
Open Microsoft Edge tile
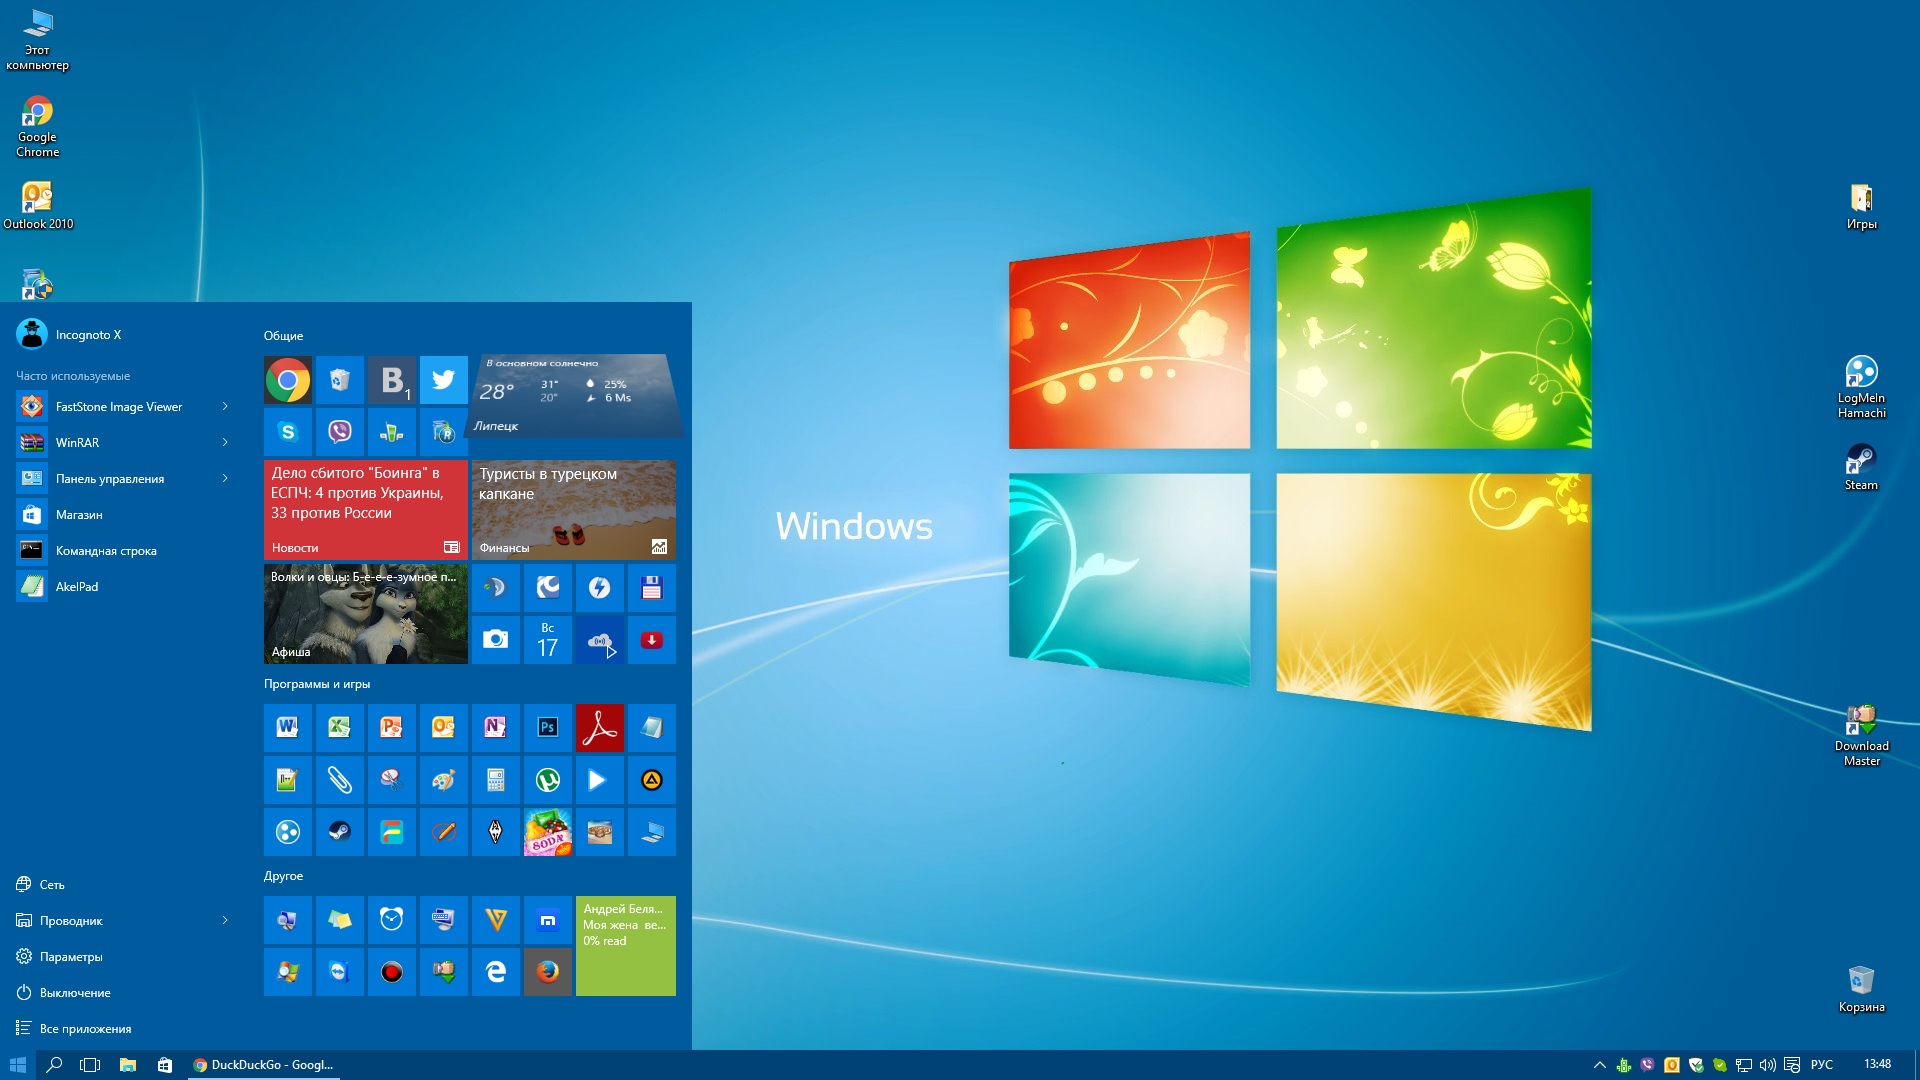click(496, 972)
